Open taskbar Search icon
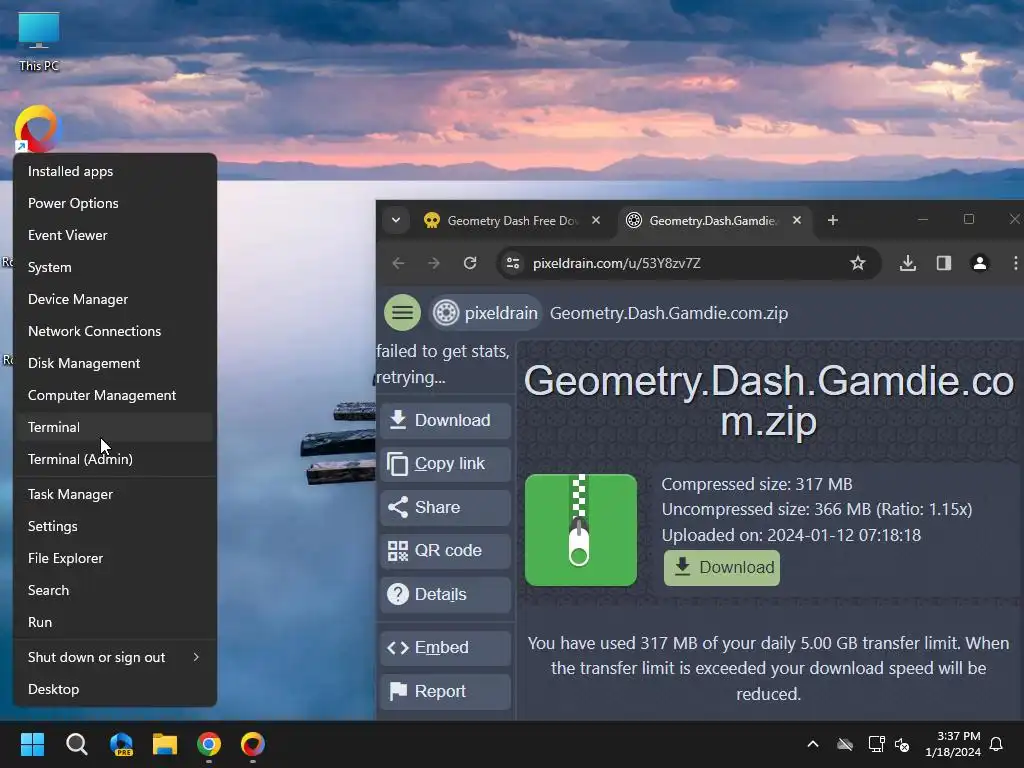This screenshot has width=1024, height=768. [x=76, y=744]
